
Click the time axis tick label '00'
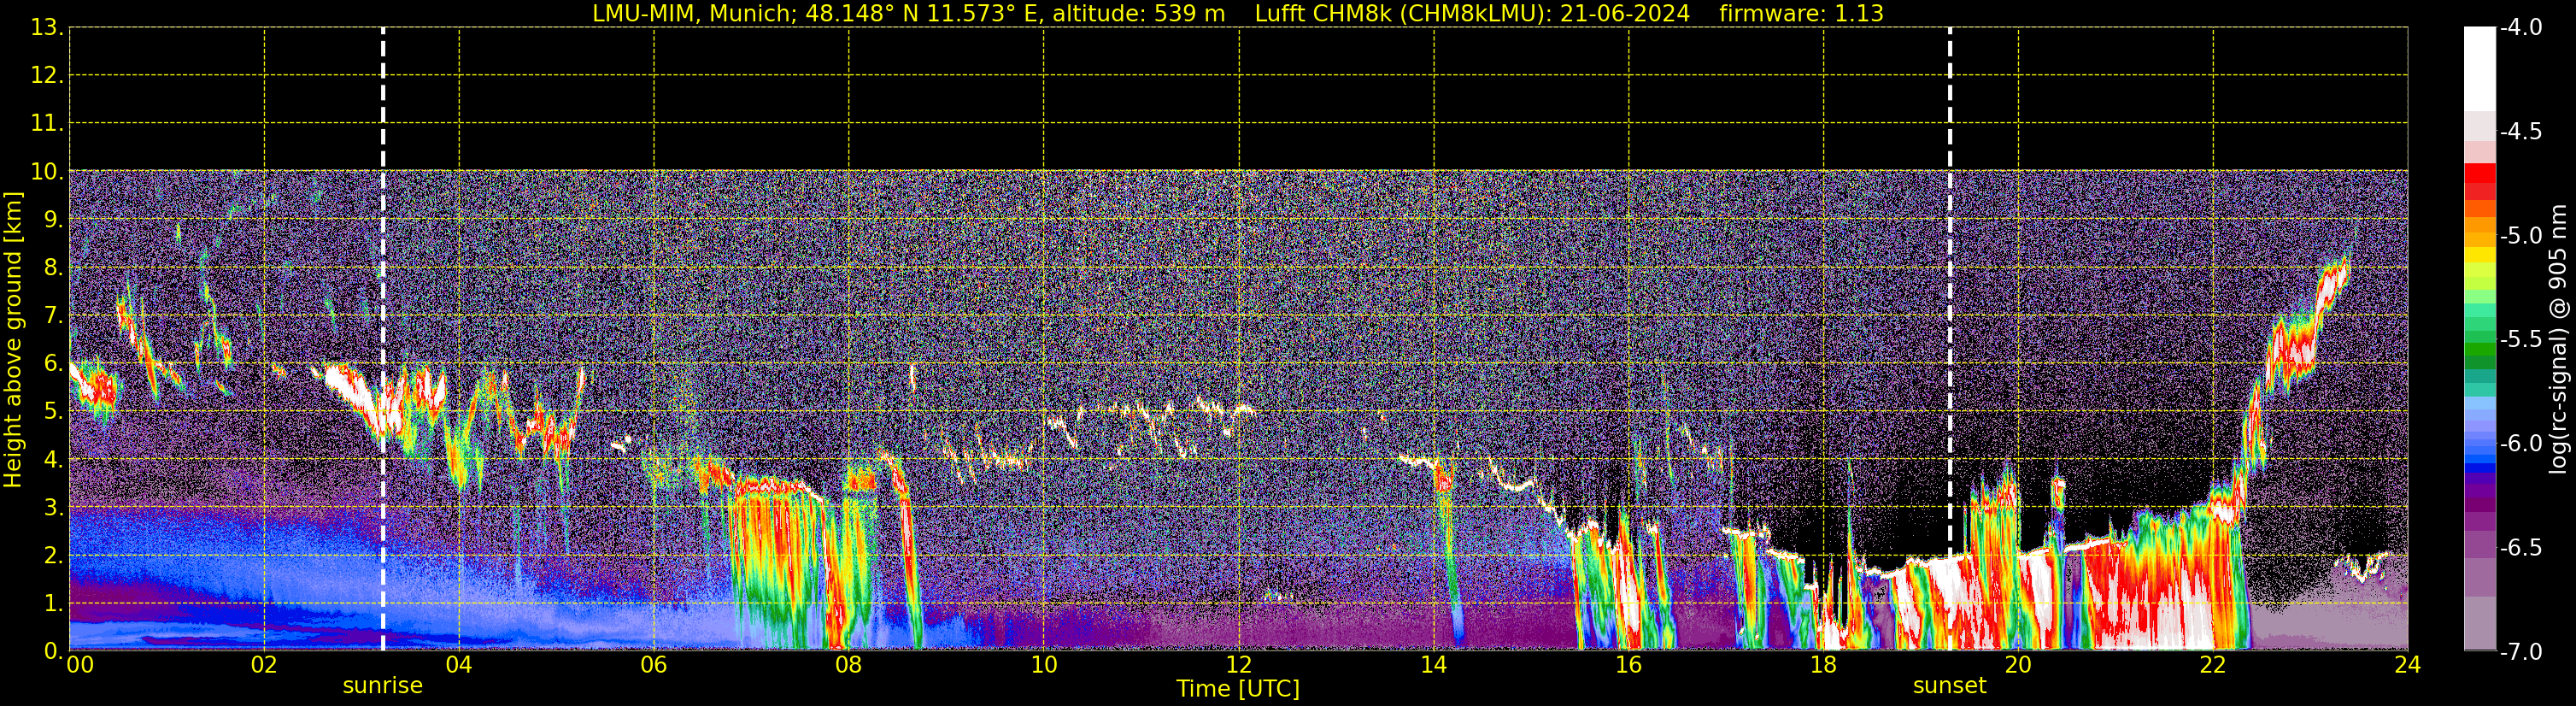pyautogui.click(x=79, y=665)
